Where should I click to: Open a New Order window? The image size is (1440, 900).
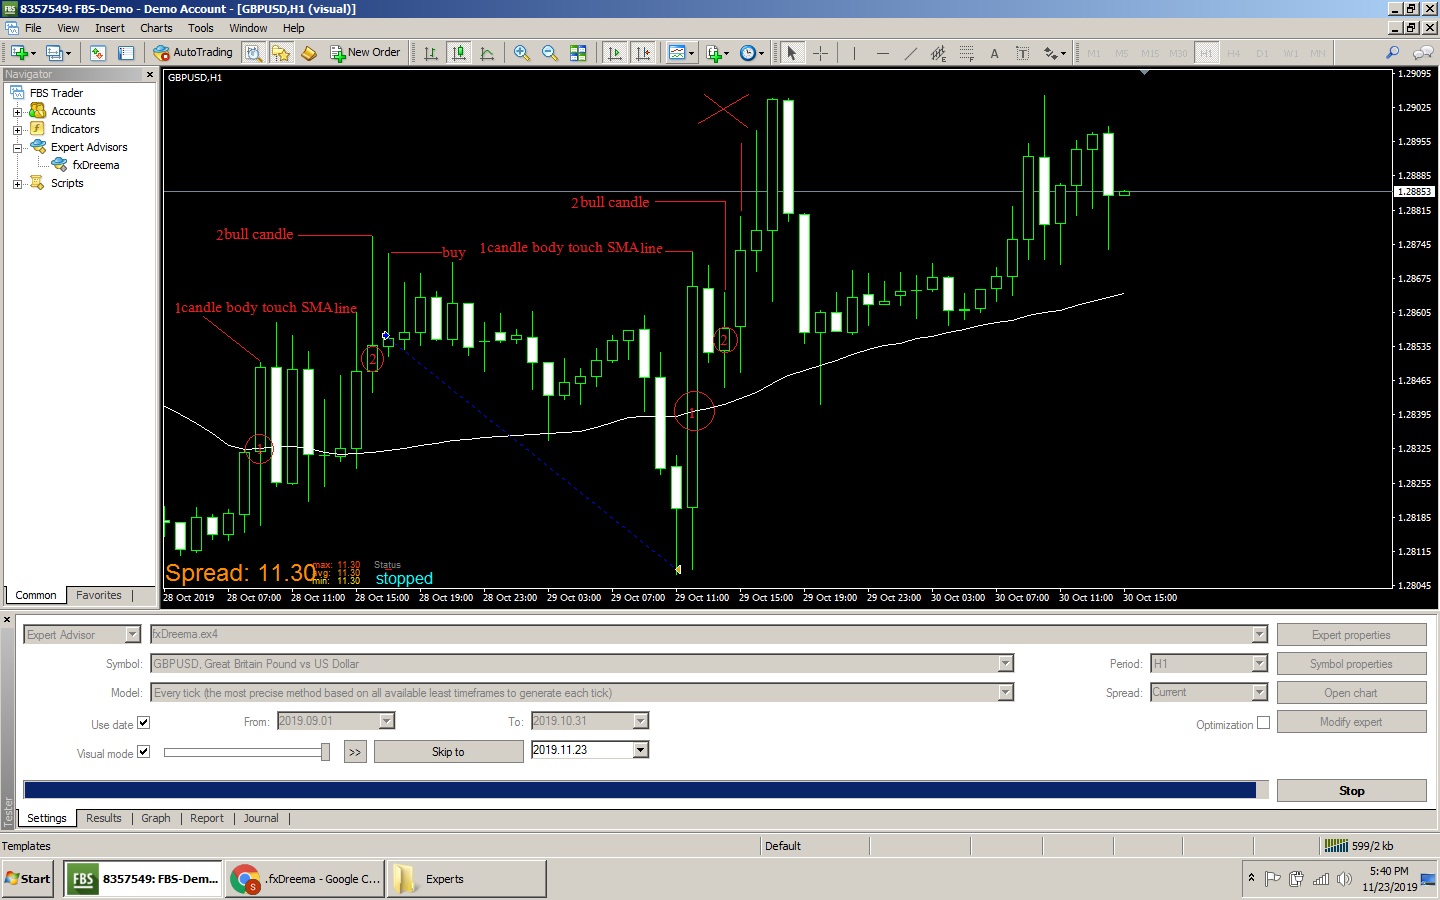pyautogui.click(x=365, y=53)
